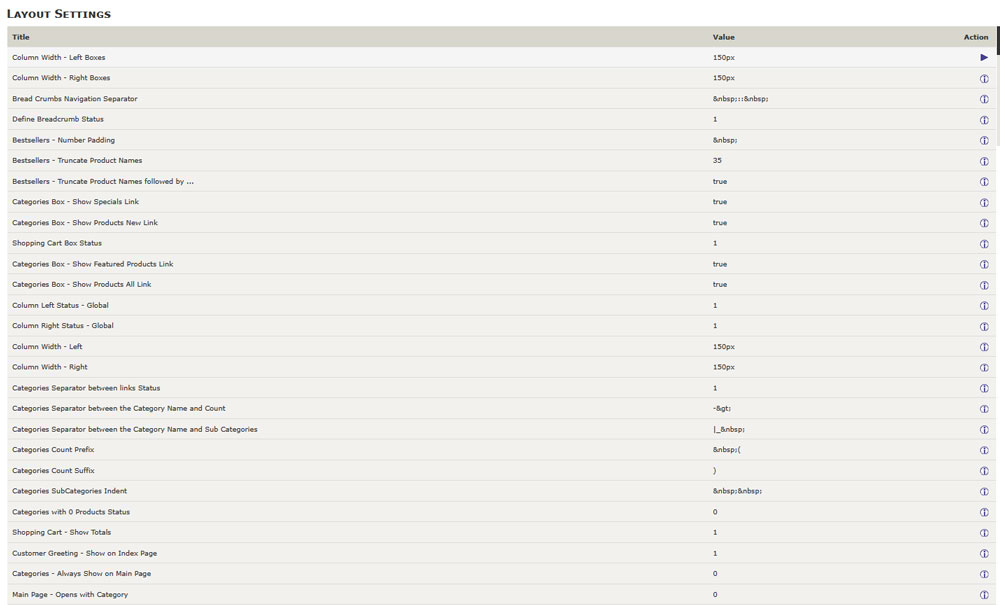
Task: View info for Categories SubCategories Indent
Action: 983,491
